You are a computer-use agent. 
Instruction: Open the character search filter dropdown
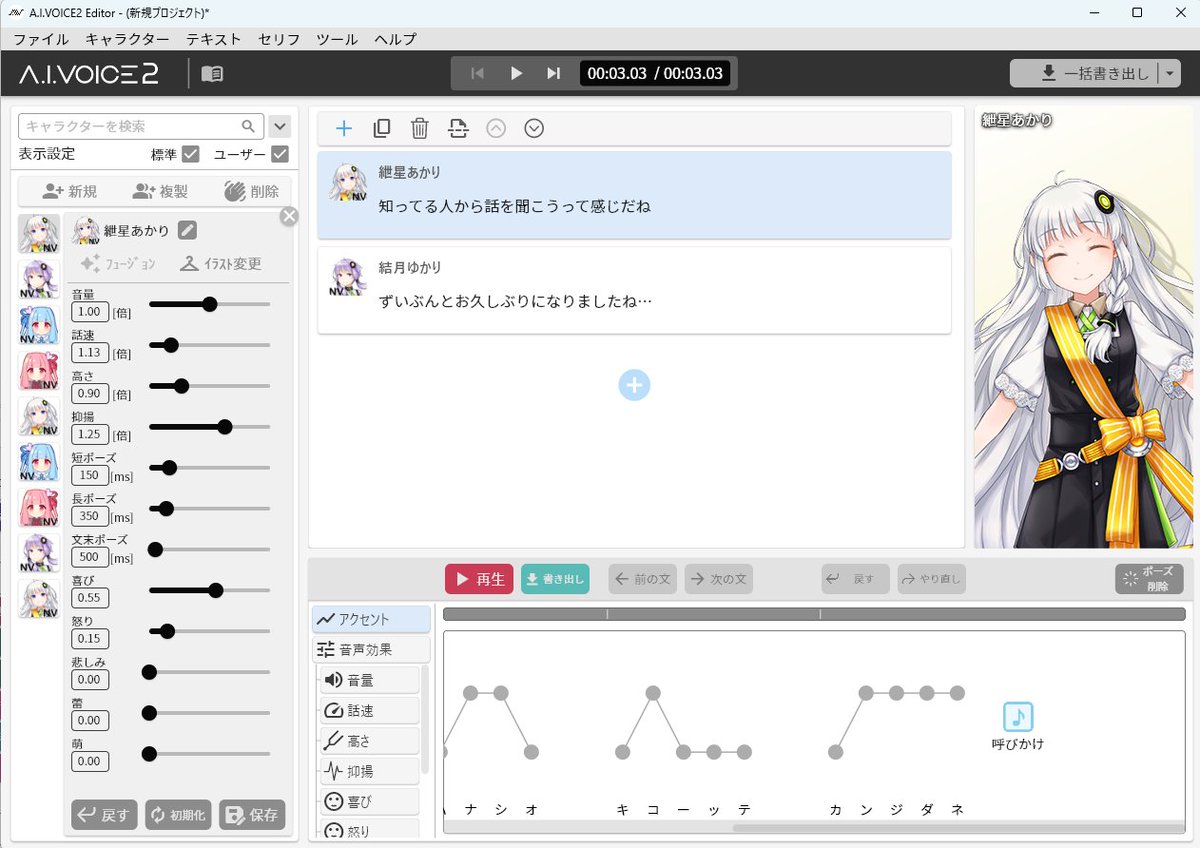coord(279,126)
